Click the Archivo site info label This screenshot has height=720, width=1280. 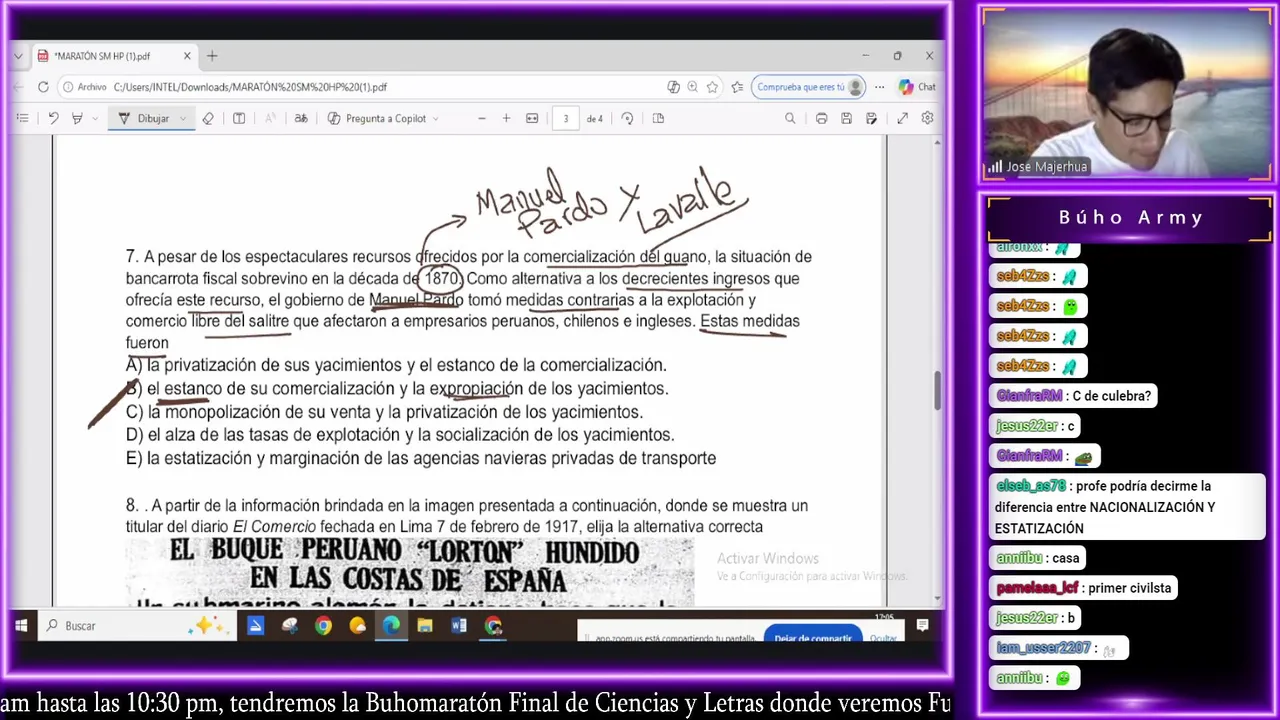[x=84, y=87]
